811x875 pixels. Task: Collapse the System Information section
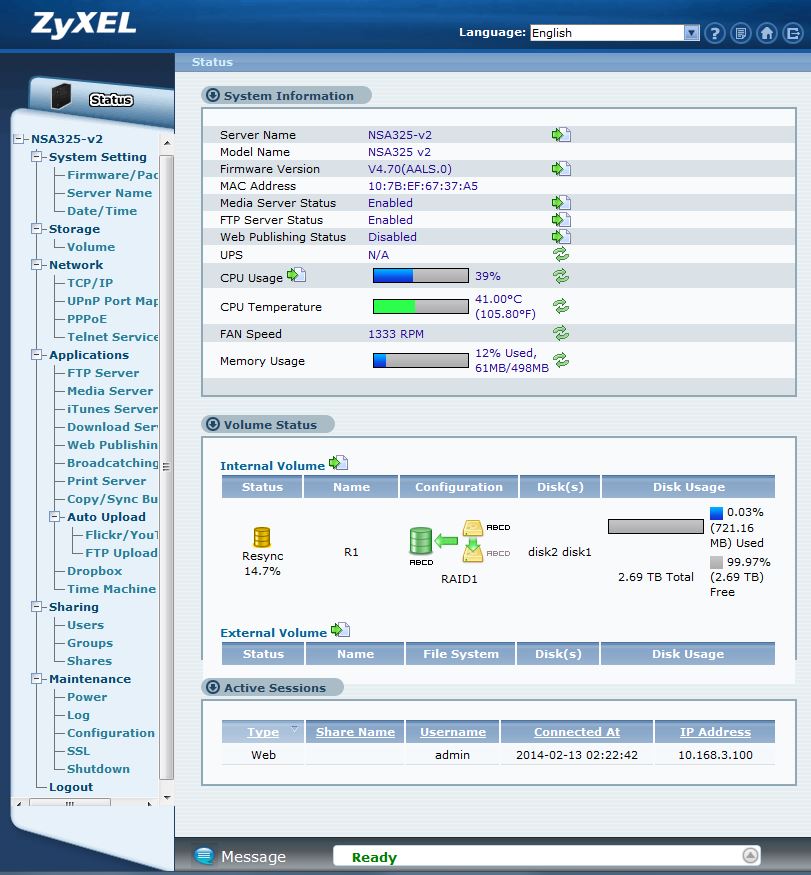tap(213, 95)
